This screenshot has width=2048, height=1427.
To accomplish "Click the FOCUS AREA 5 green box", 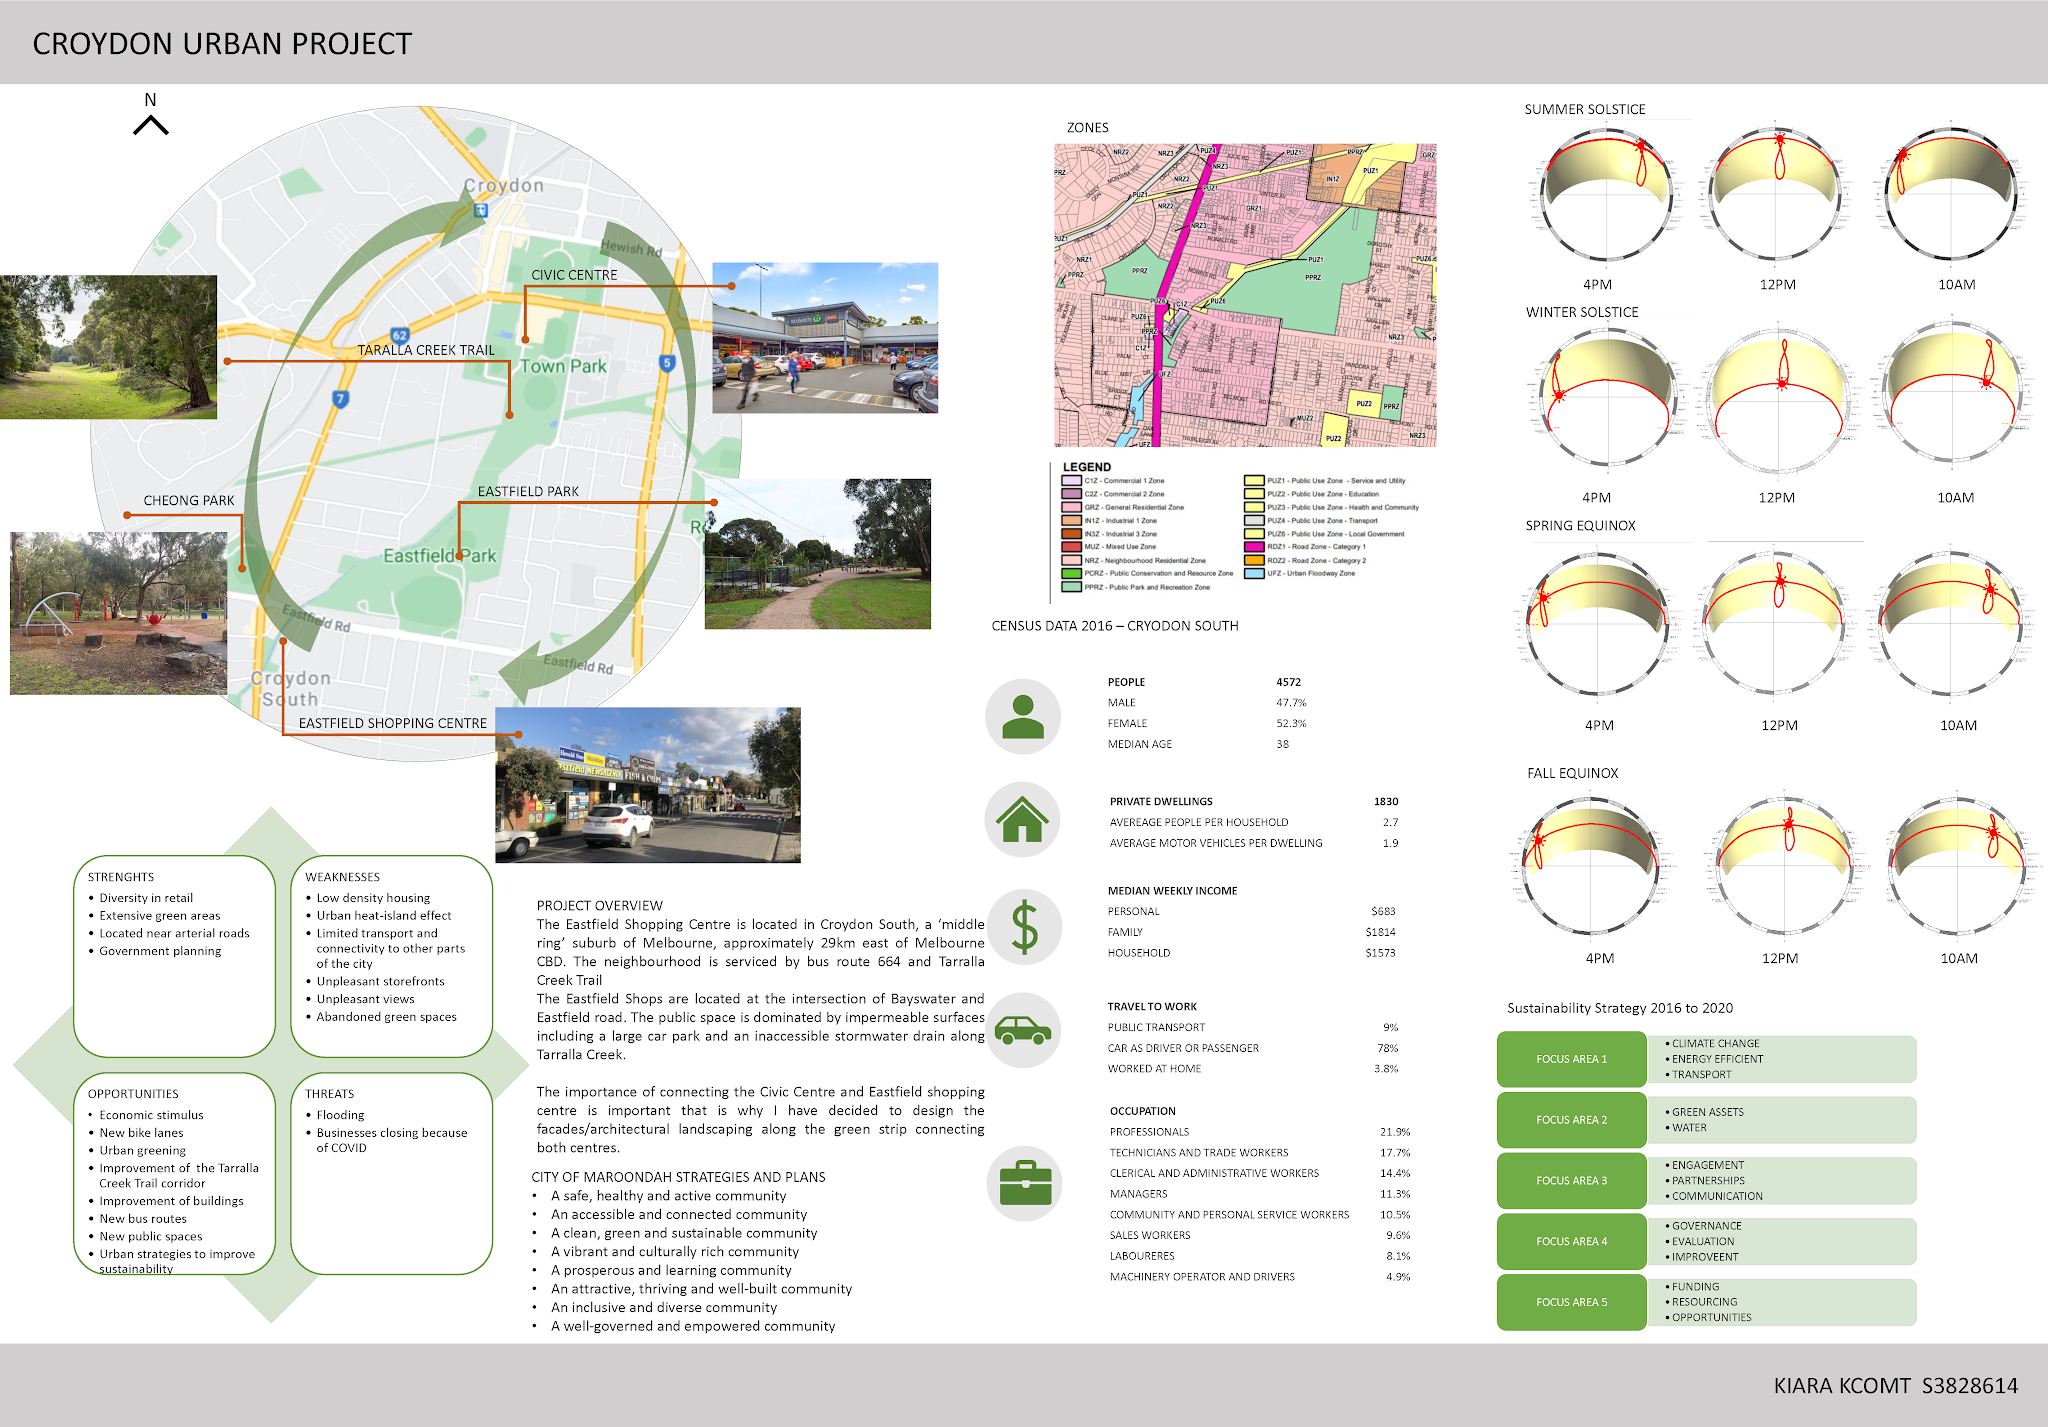I will tap(1572, 1302).
